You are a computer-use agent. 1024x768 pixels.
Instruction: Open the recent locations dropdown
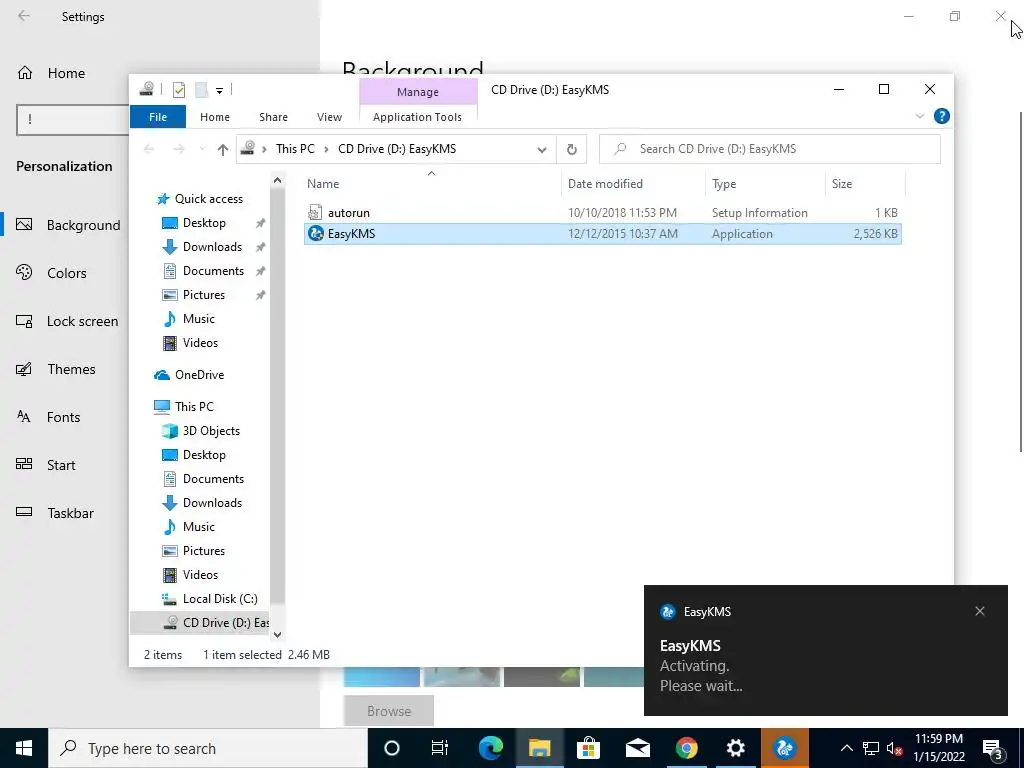(202, 150)
